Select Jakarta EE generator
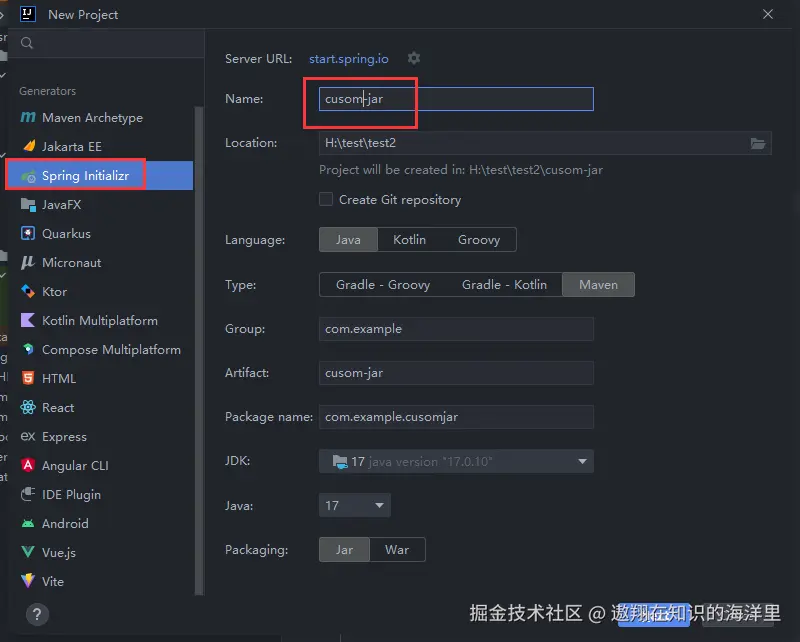Viewport: 800px width, 642px height. point(72,146)
